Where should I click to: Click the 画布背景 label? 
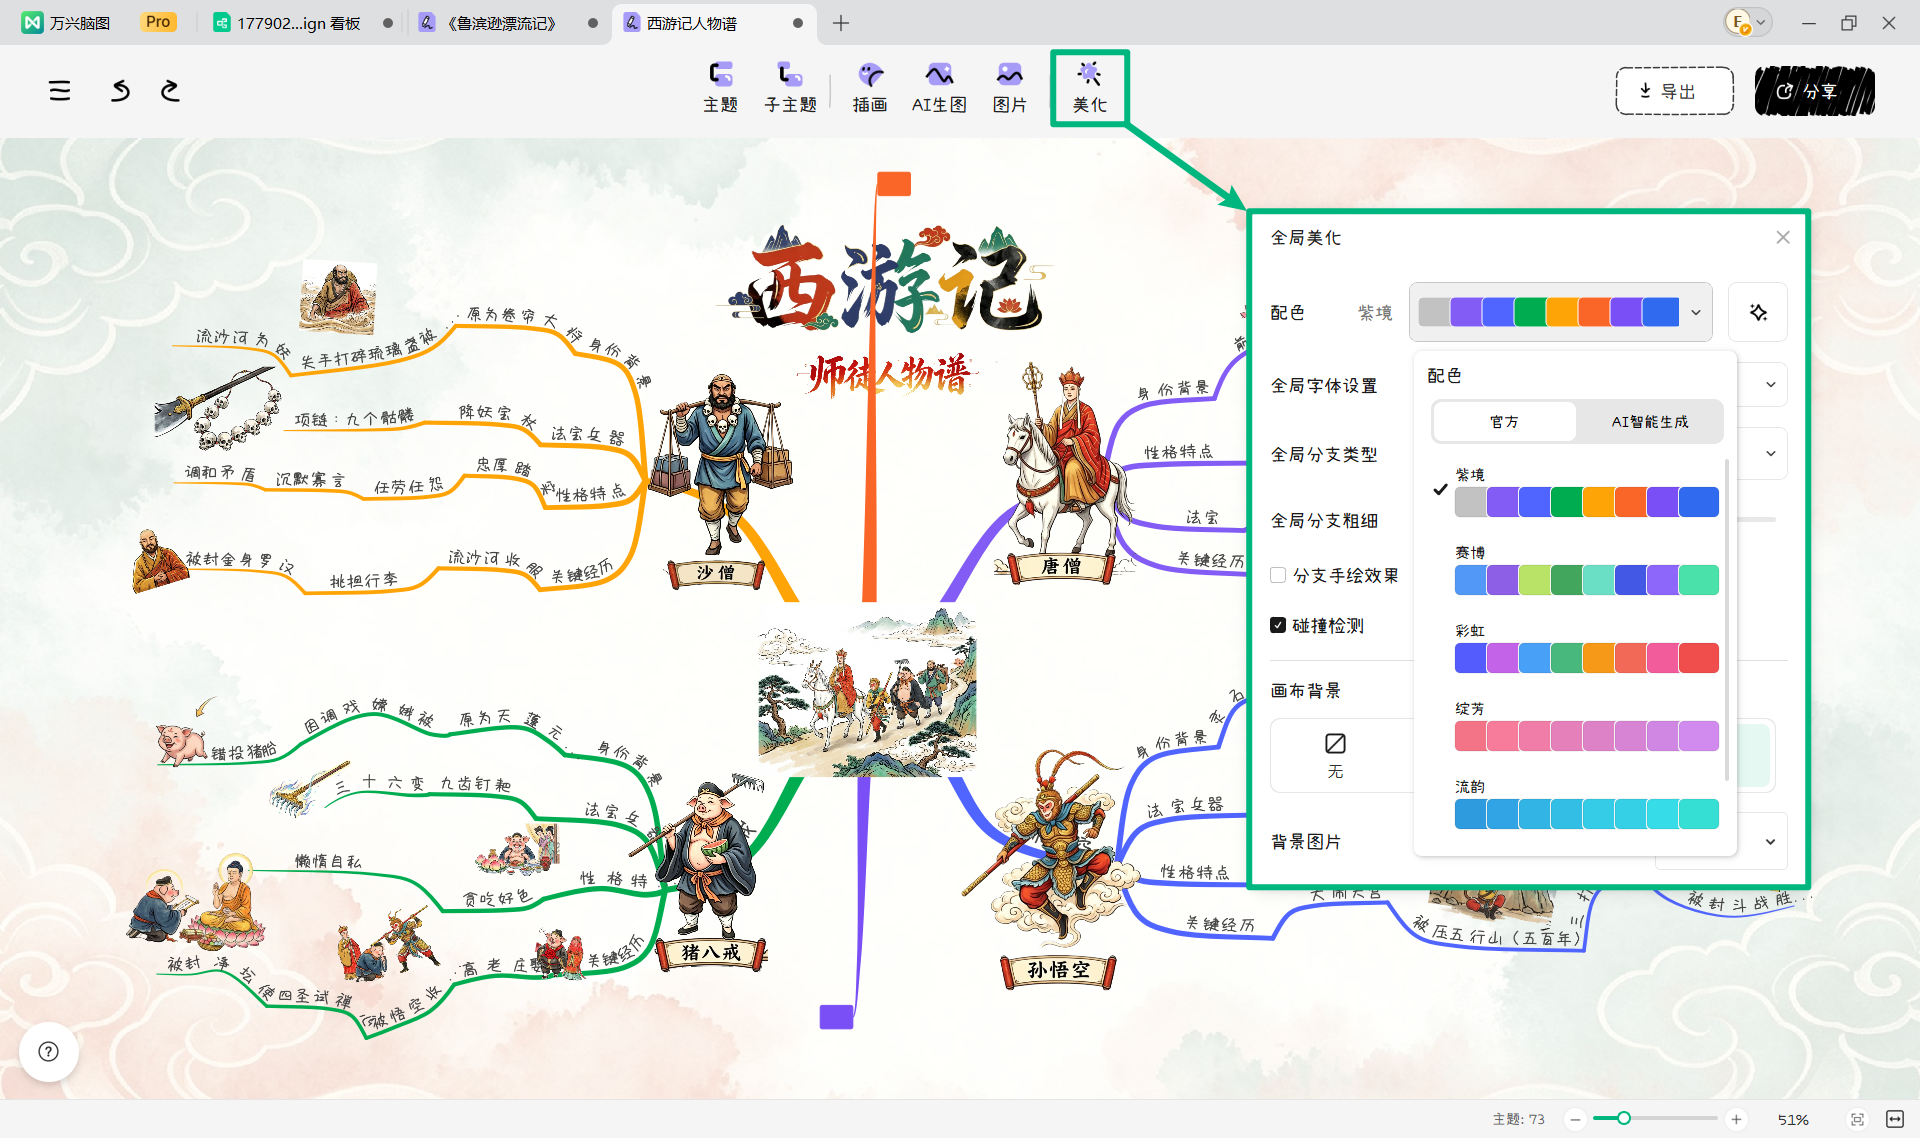[1306, 690]
